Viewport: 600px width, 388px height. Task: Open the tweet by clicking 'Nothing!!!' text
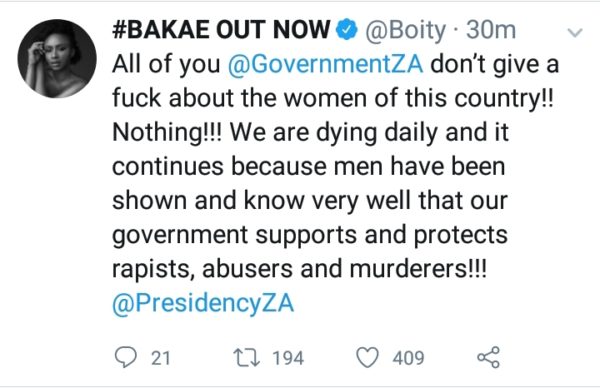(167, 132)
